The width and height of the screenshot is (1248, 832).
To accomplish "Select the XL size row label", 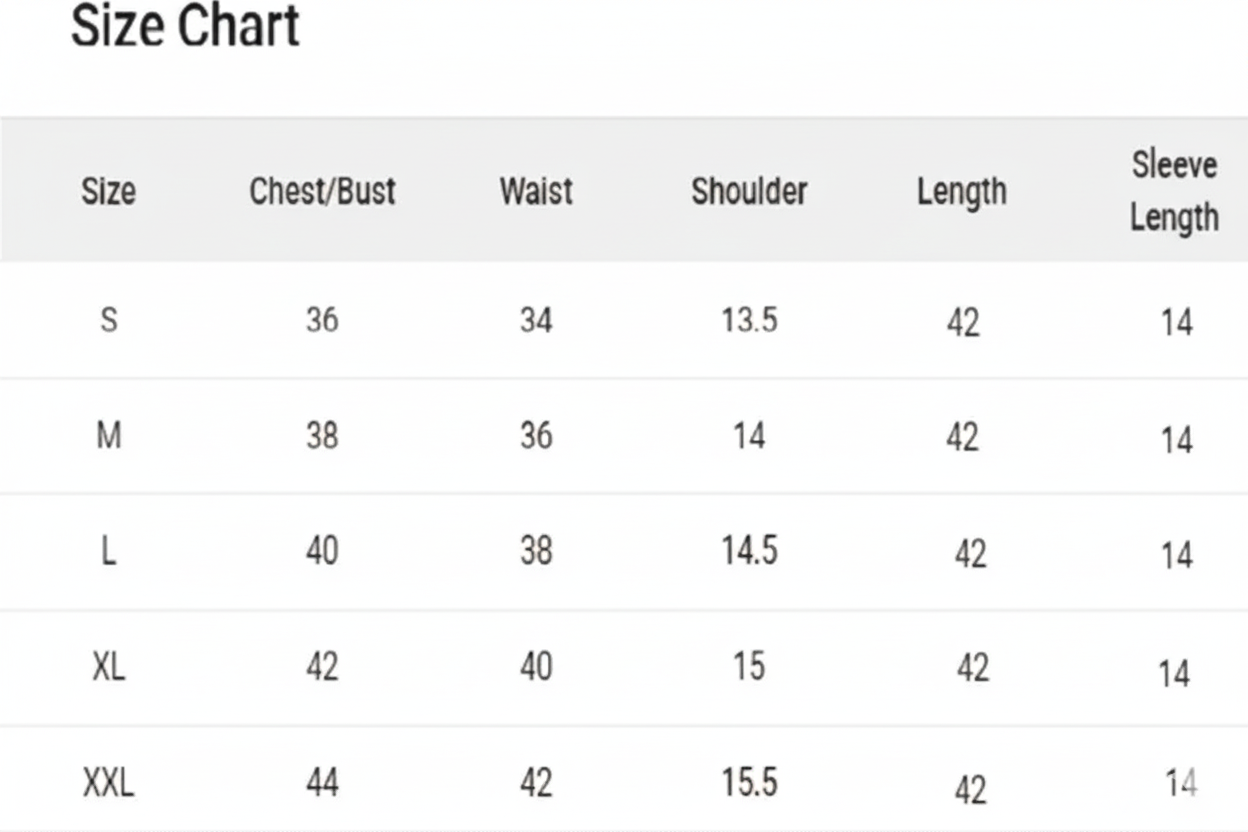I will (108, 667).
